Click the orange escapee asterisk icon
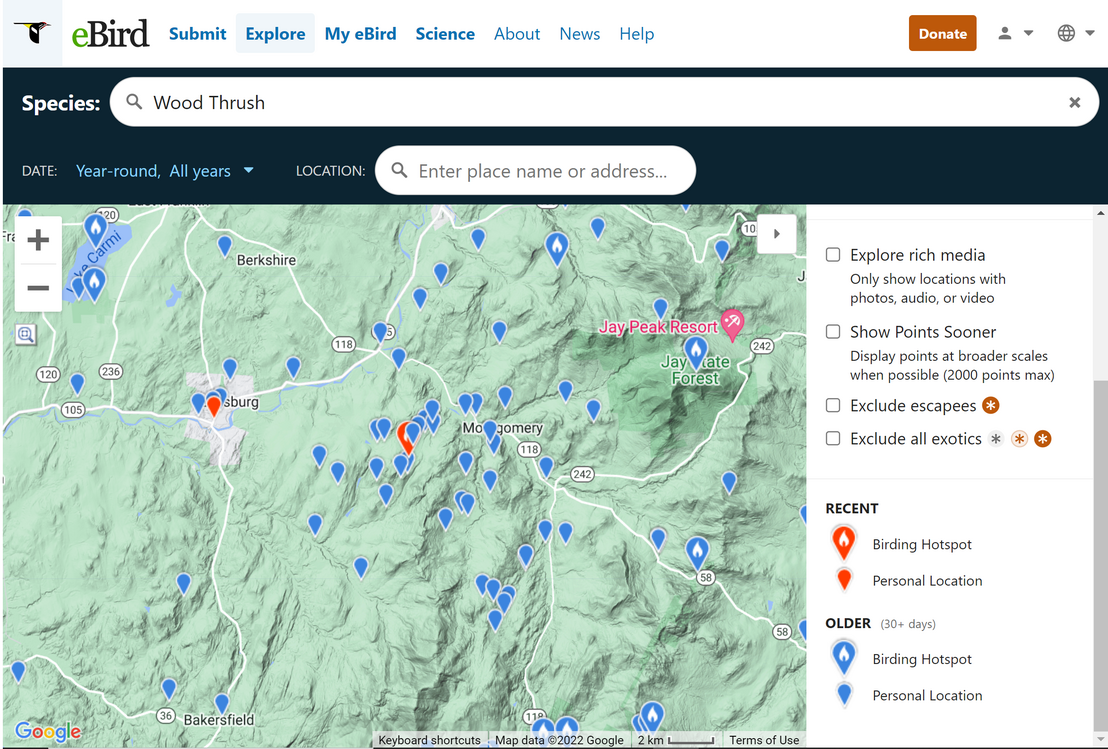Viewport: 1108px width, 749px height. [991, 406]
